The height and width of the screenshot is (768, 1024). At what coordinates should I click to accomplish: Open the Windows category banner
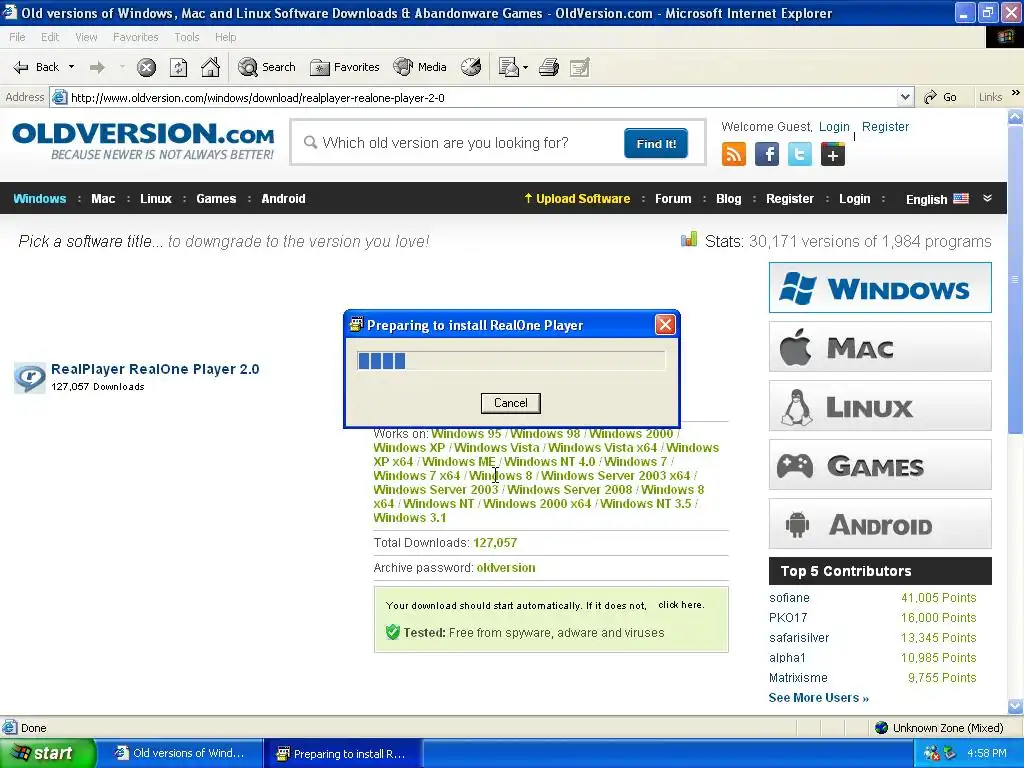[x=880, y=287]
